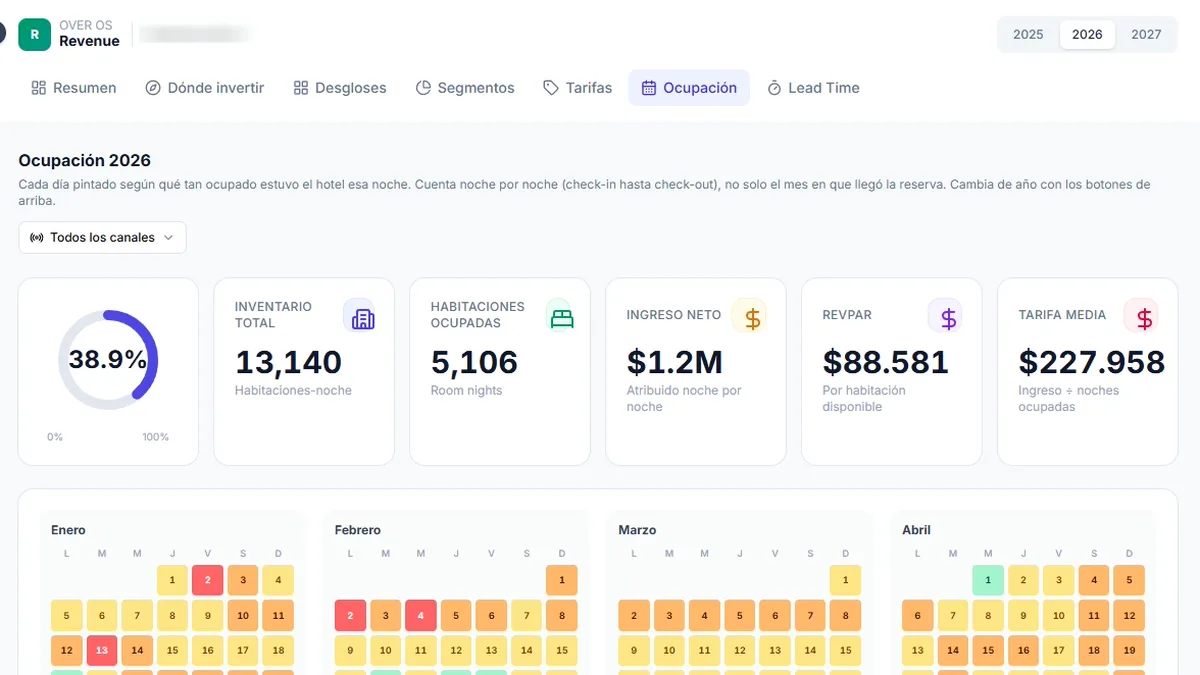Image resolution: width=1200 pixels, height=675 pixels.
Task: Select Enero day 2 red cell
Action: coord(207,580)
